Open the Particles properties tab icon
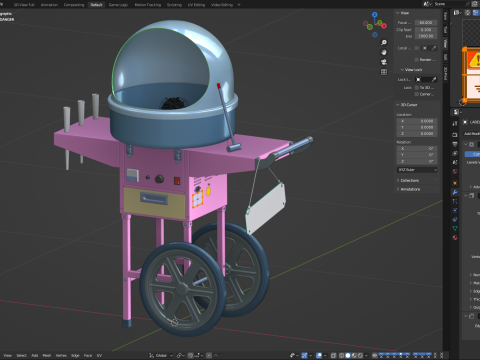The image size is (480, 360). pos(455,201)
